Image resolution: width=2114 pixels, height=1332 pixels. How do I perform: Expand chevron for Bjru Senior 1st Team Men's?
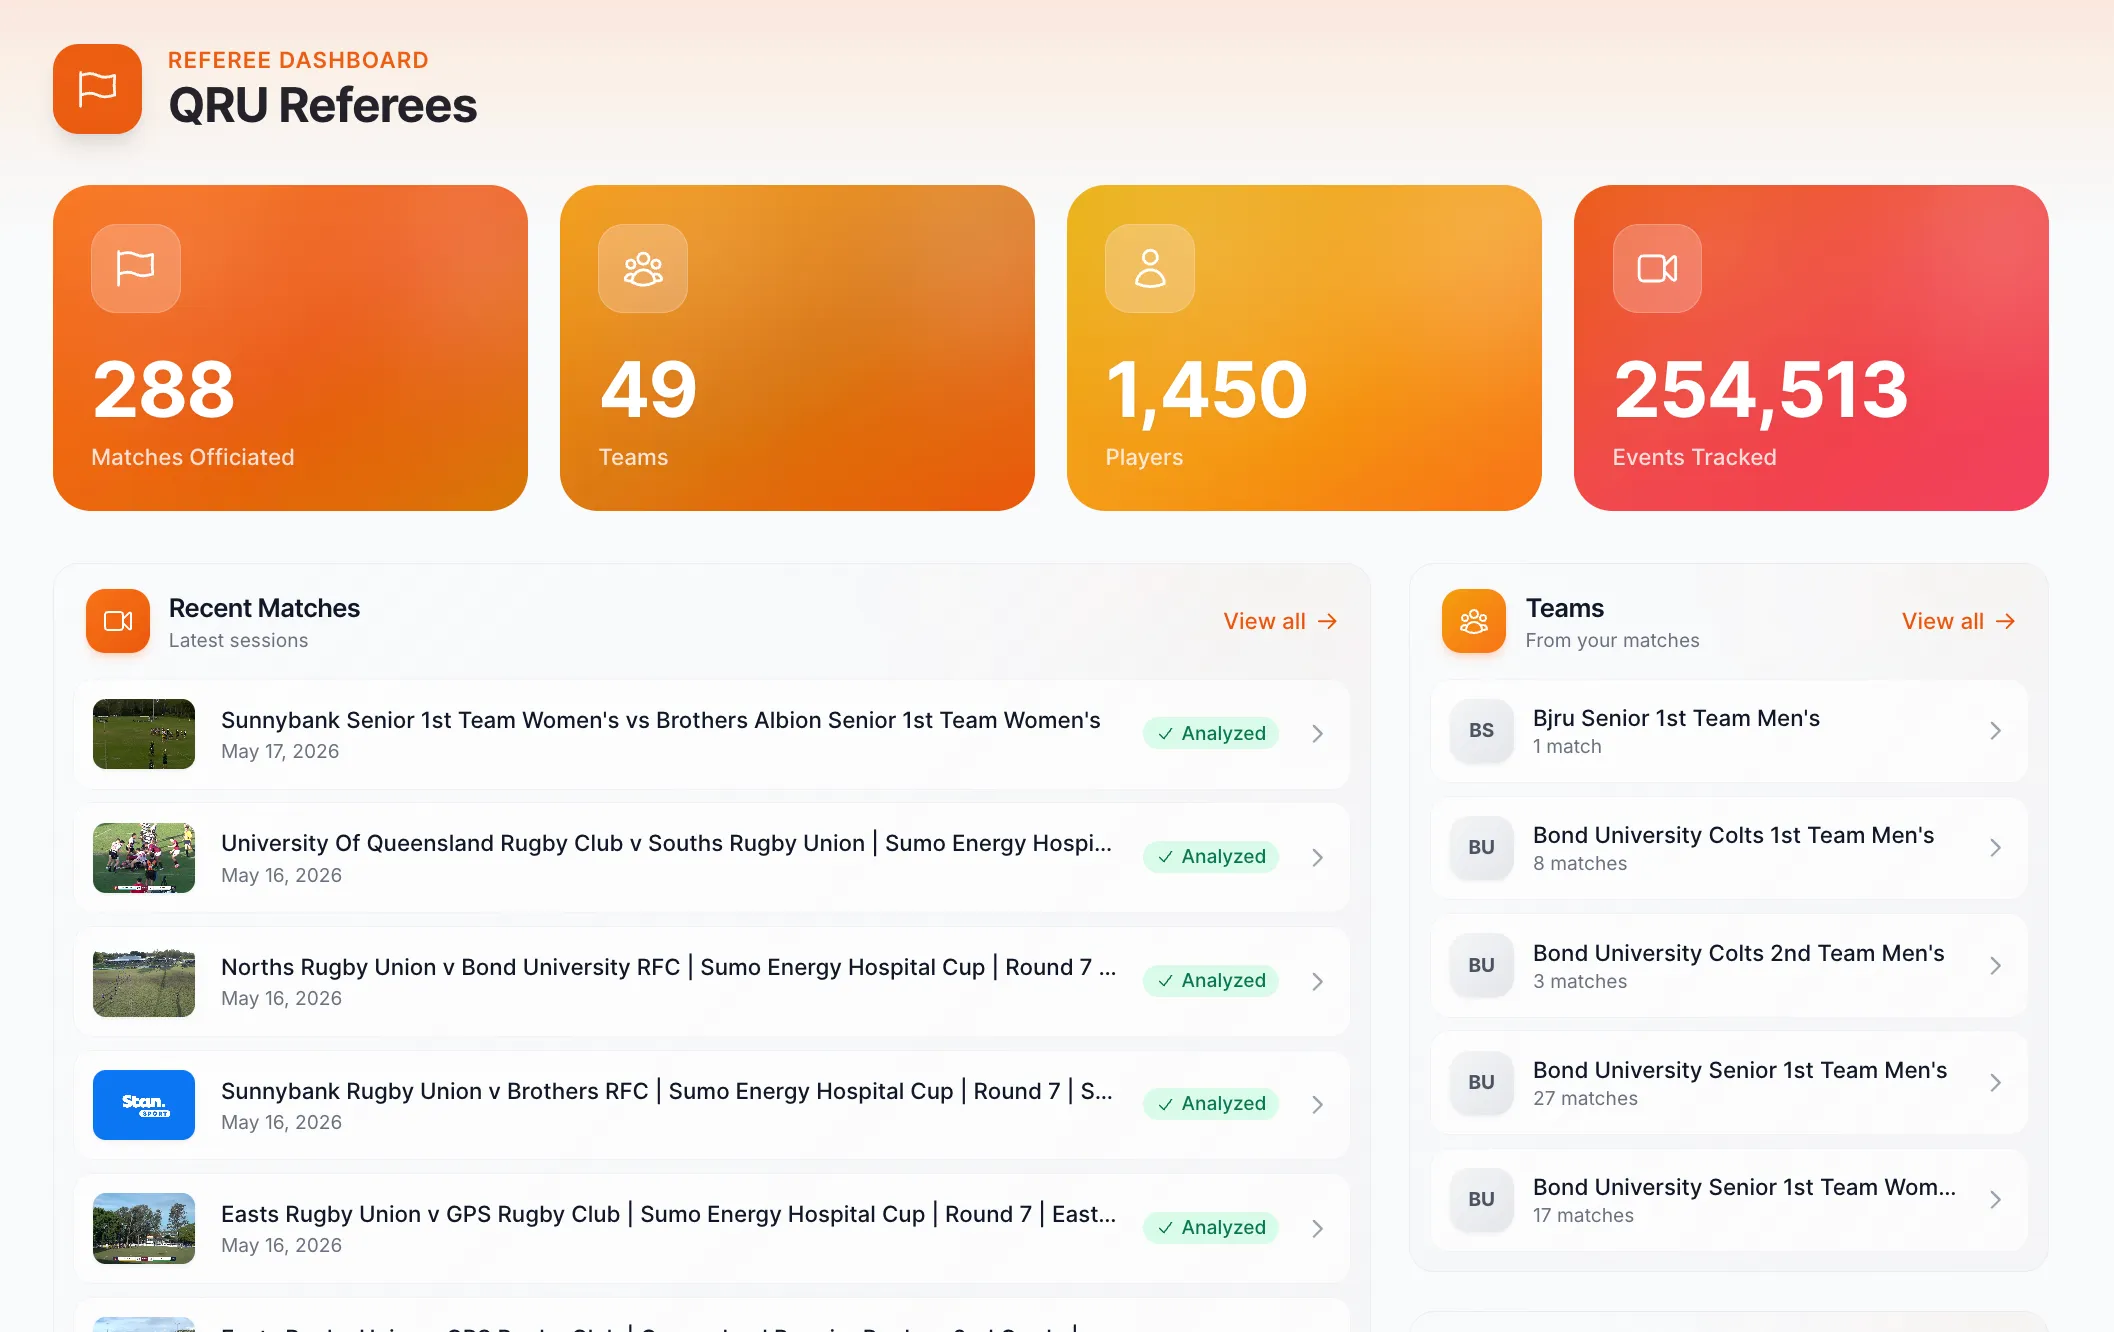pos(1995,731)
